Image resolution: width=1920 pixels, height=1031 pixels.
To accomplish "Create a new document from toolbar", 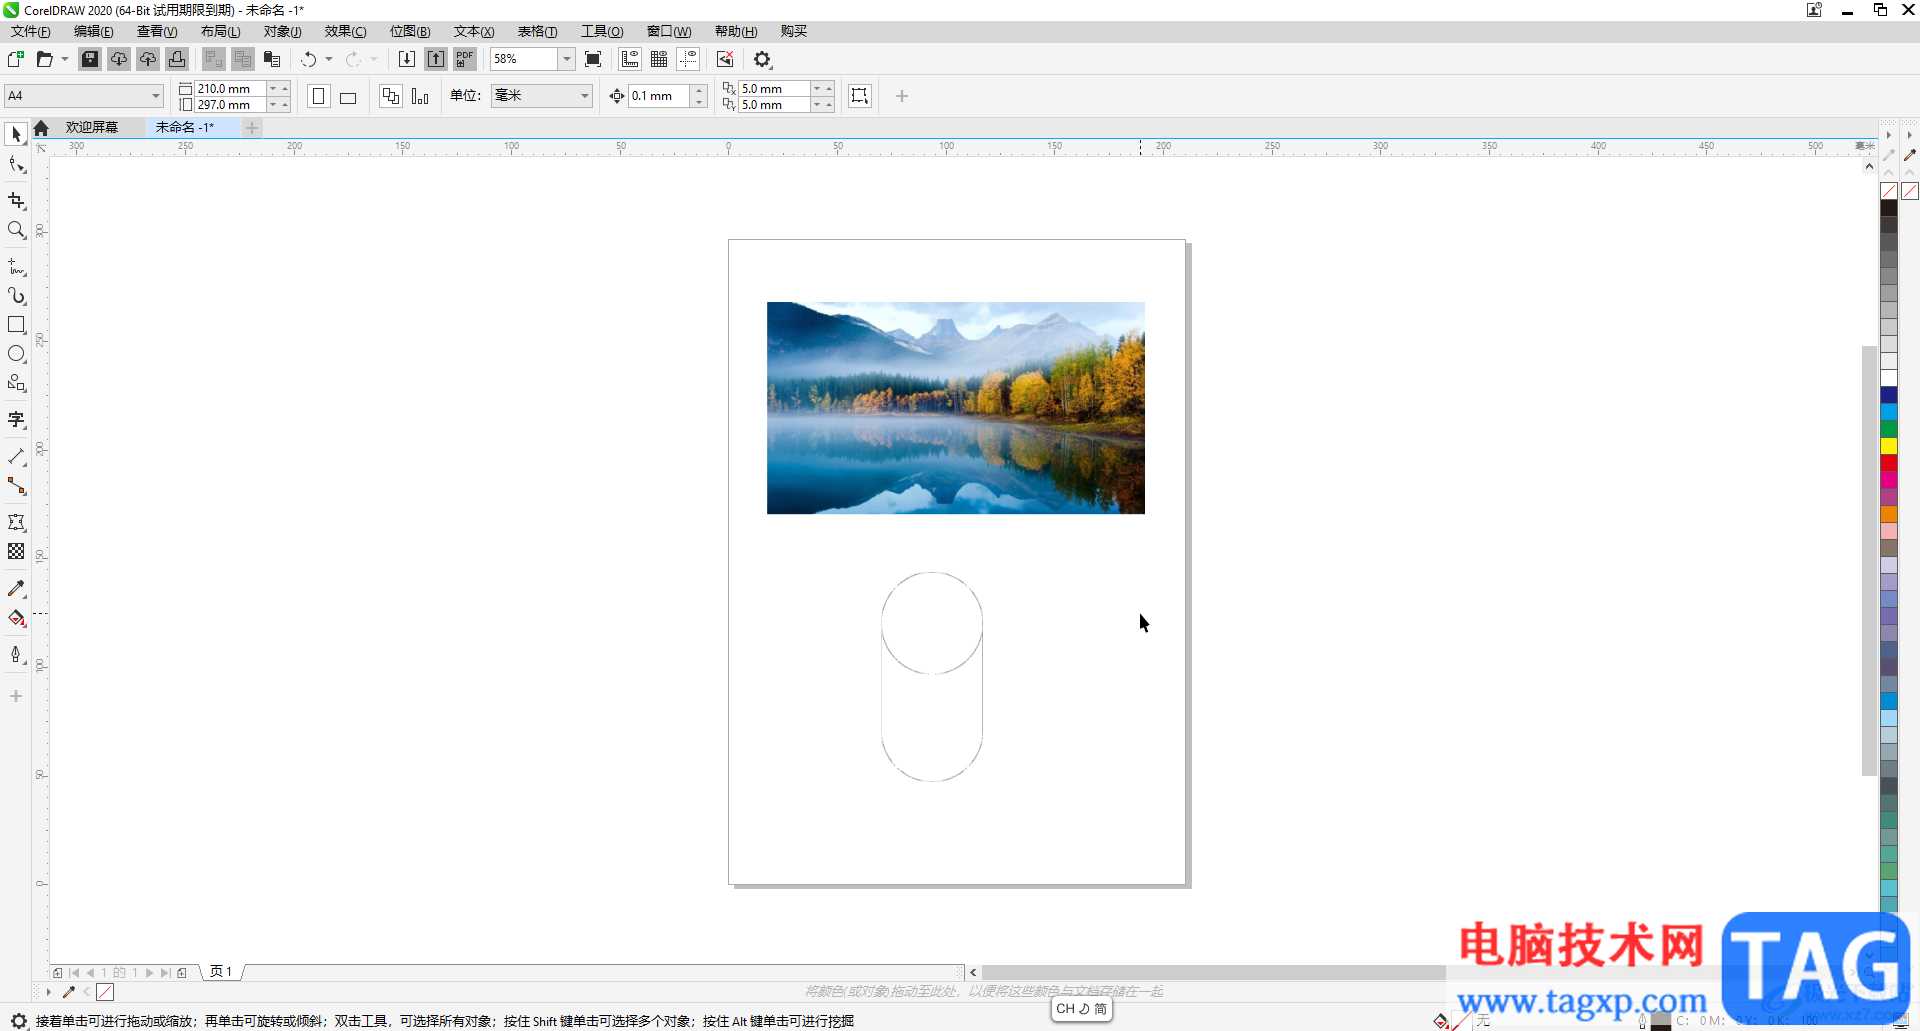I will pos(16,59).
